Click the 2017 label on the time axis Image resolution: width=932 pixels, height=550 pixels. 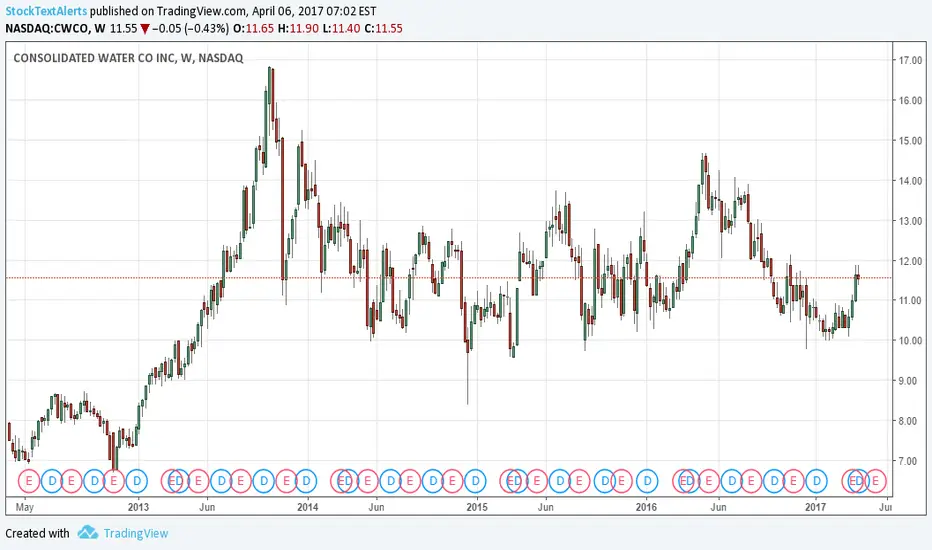coord(816,507)
